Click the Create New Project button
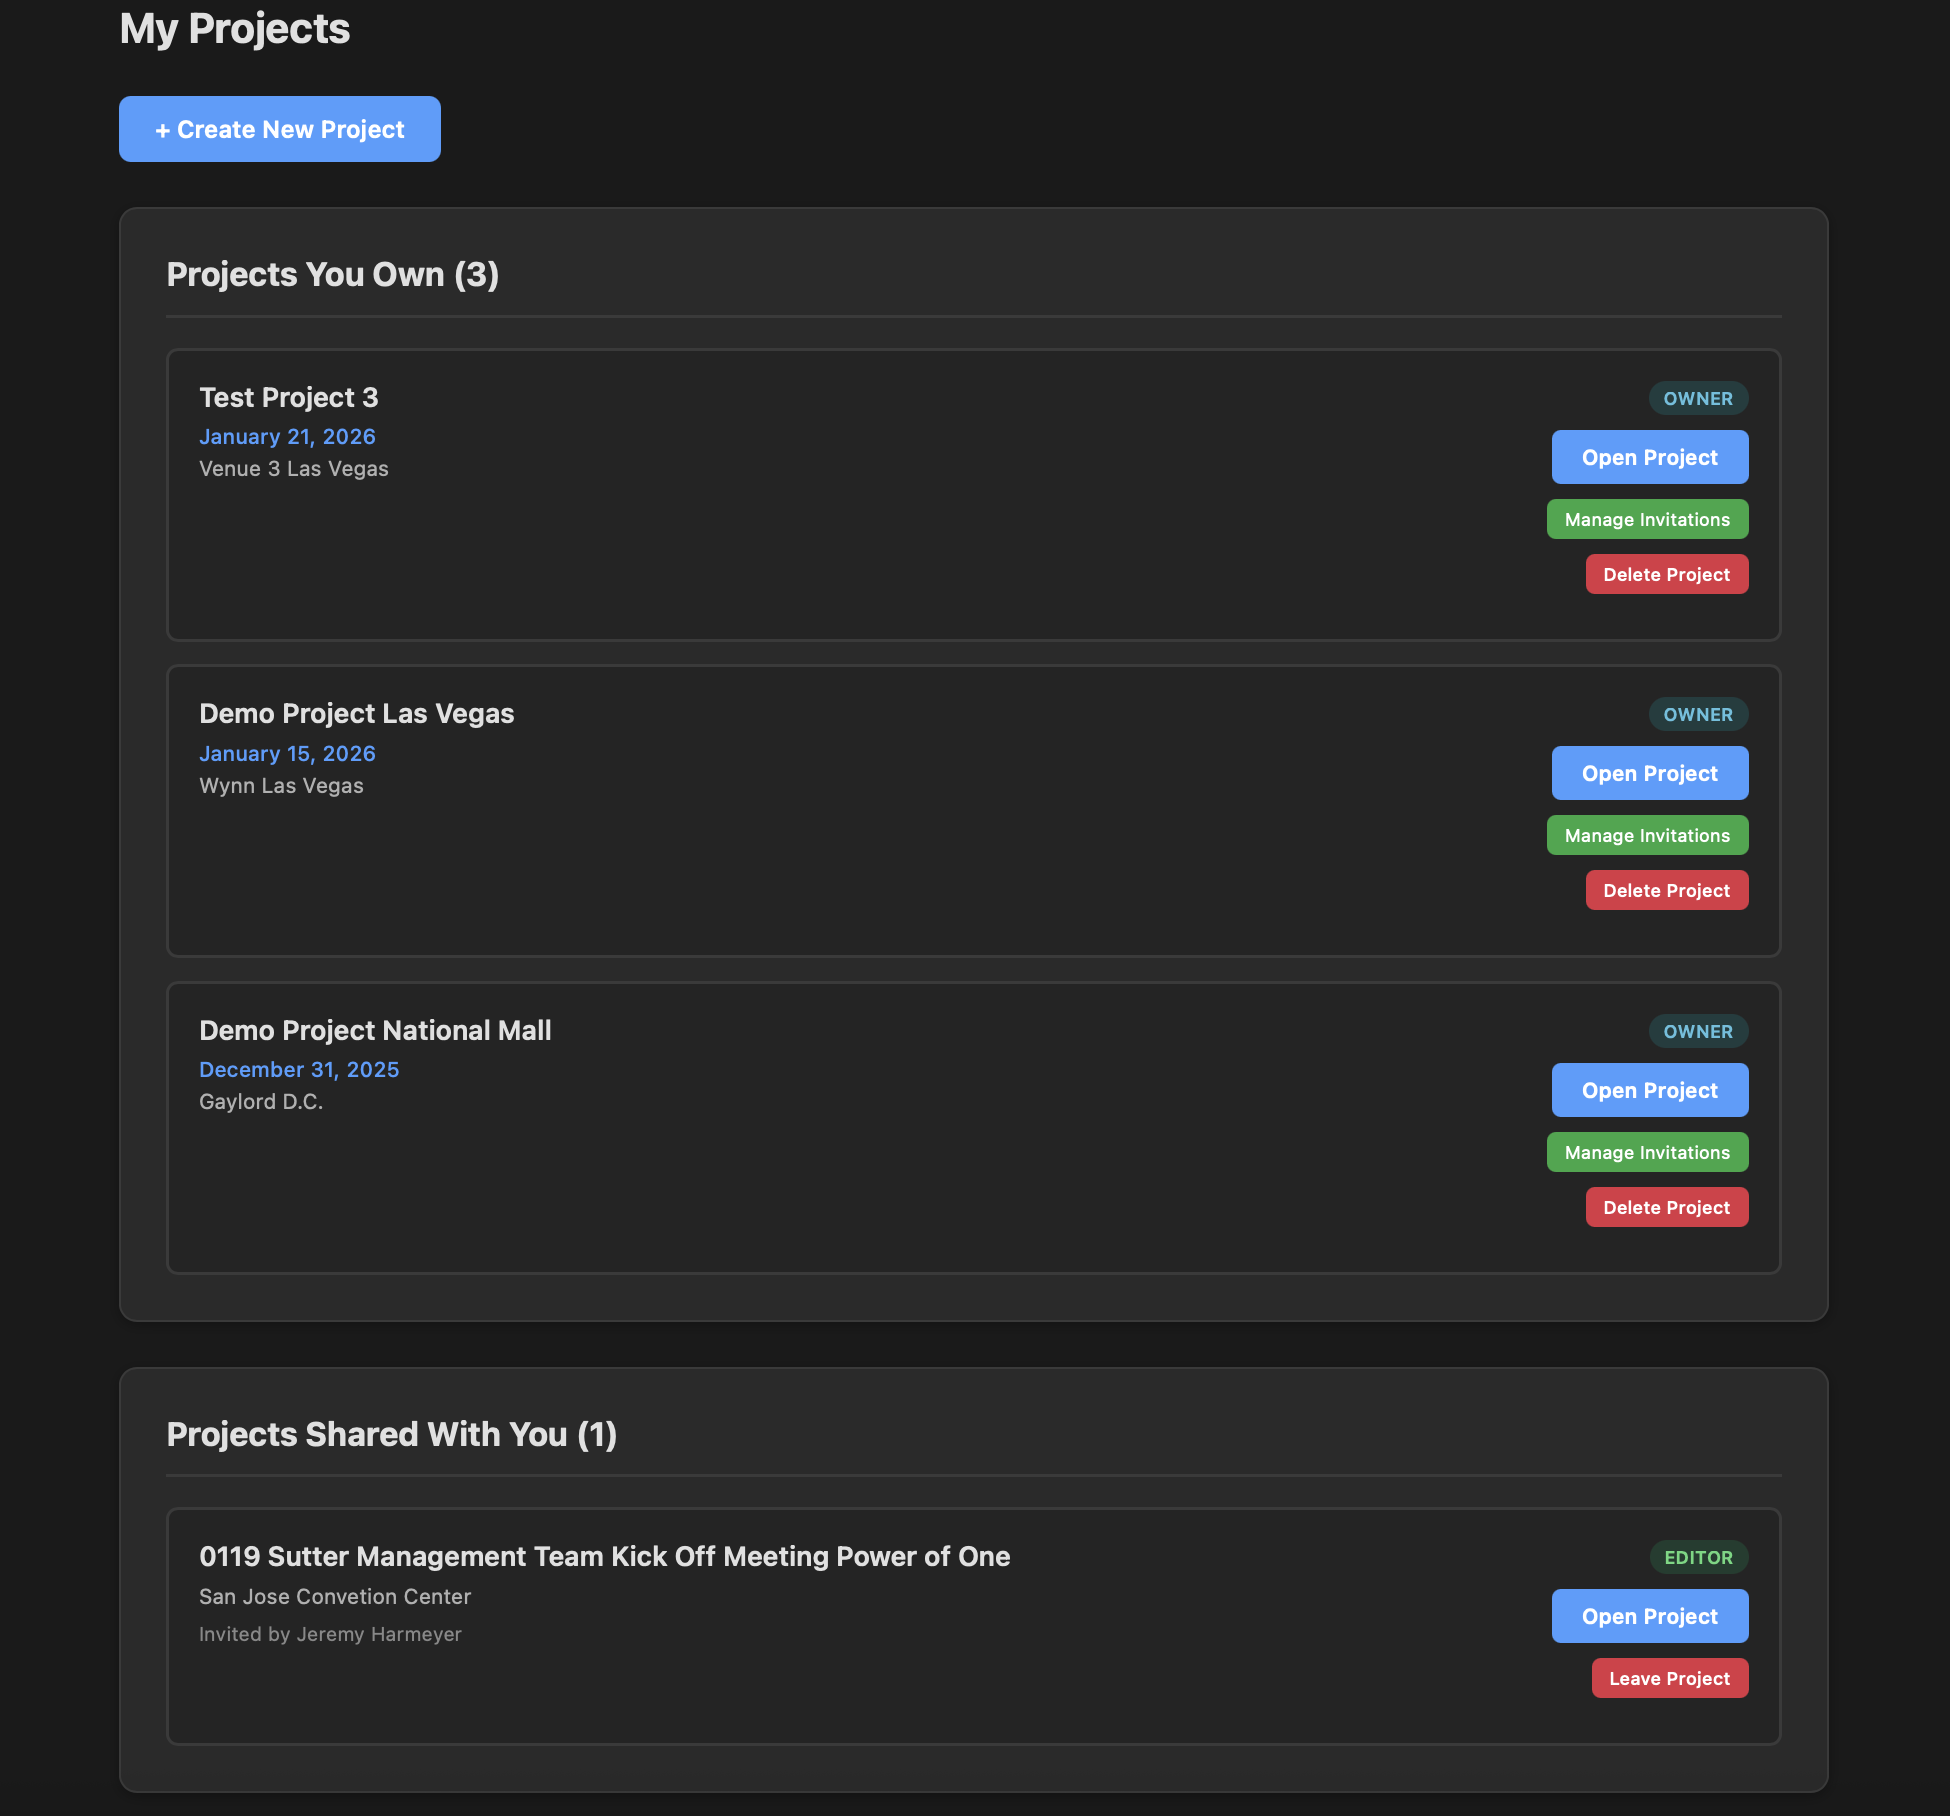This screenshot has width=1950, height=1816. (279, 129)
